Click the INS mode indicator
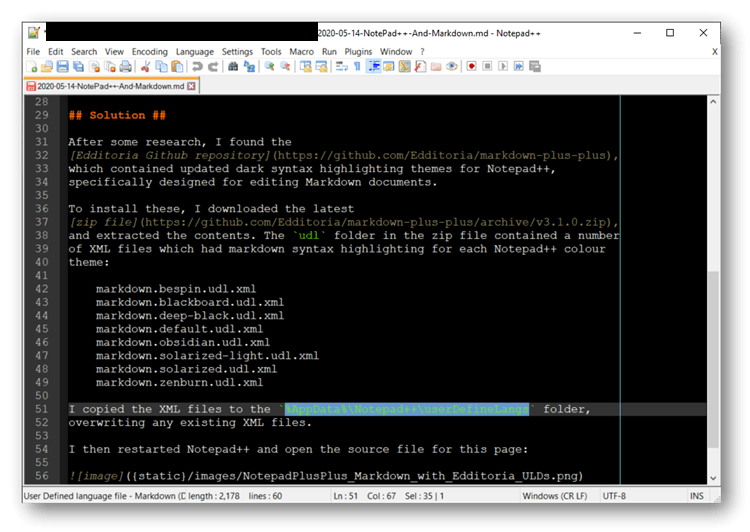The image size is (750, 532). pos(696,496)
